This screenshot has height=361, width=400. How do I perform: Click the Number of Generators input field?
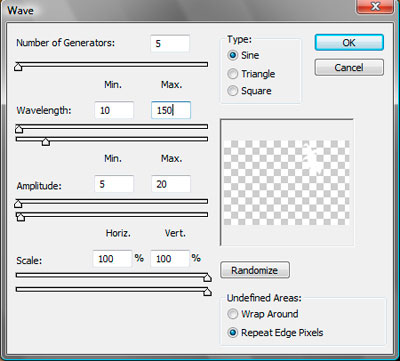[x=170, y=44]
